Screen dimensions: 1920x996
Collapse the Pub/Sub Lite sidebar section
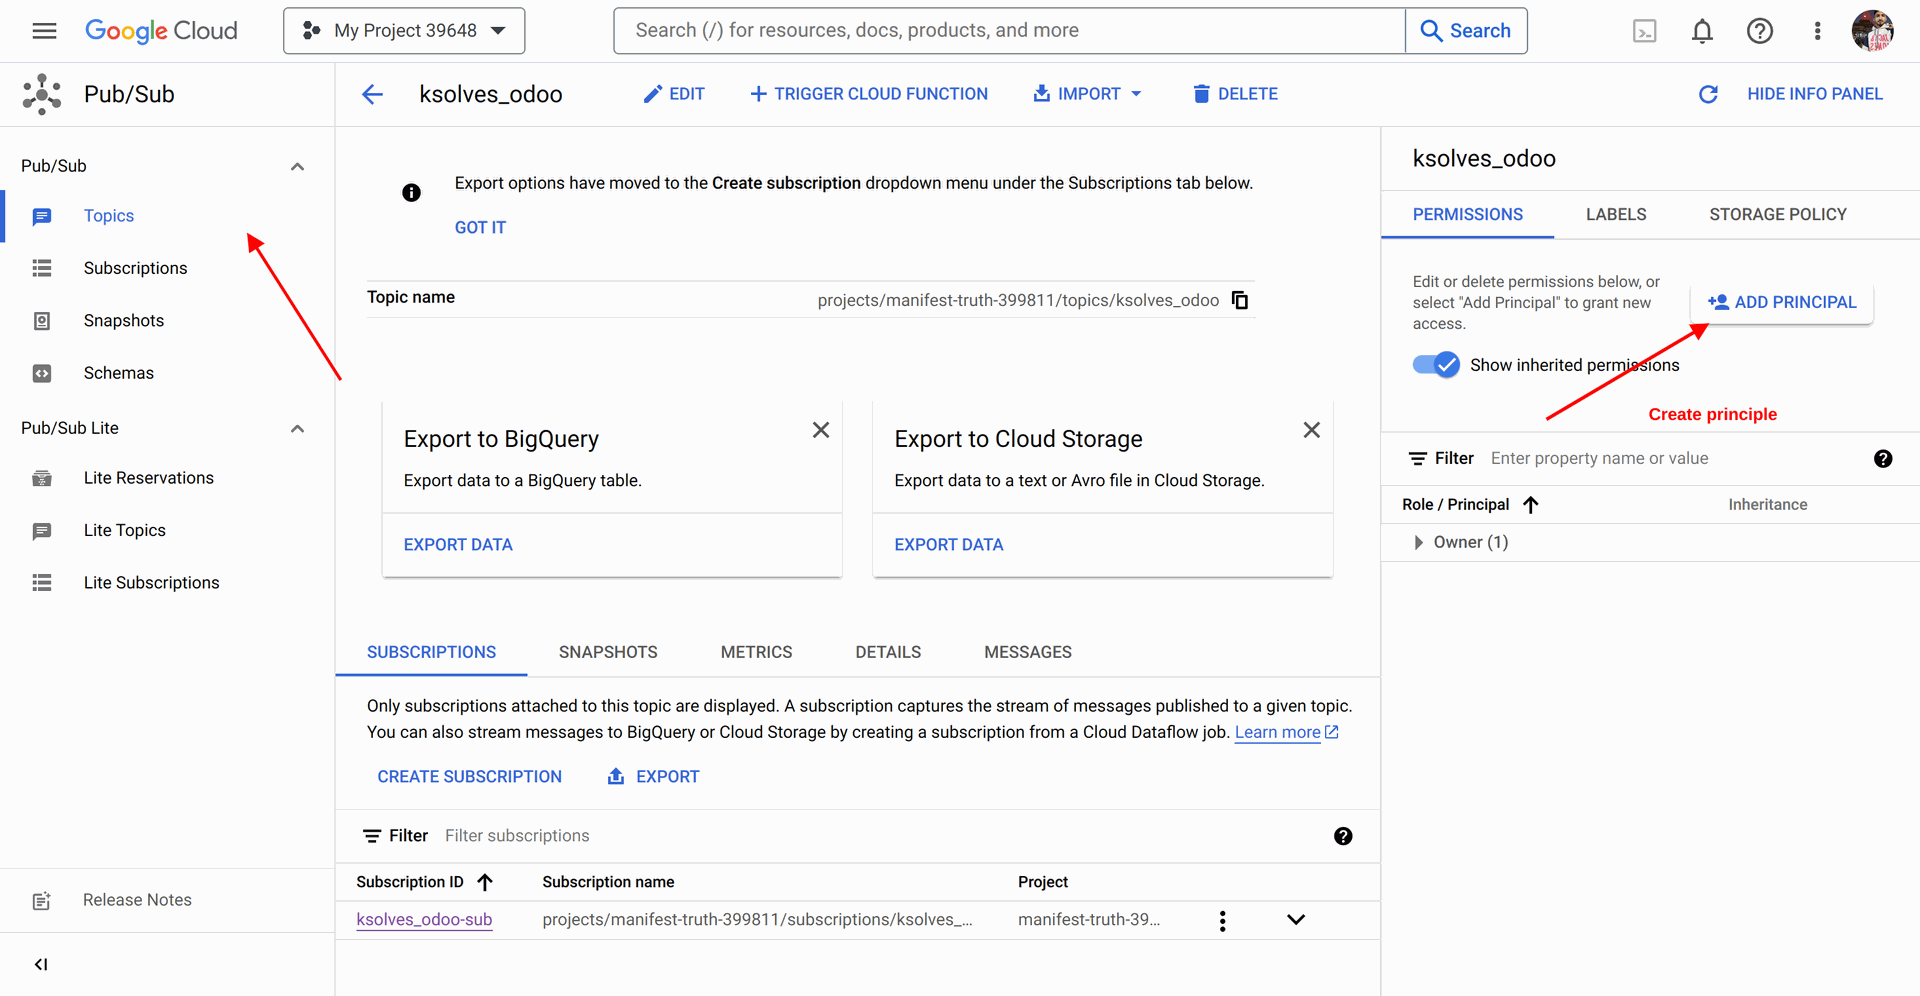point(297,428)
